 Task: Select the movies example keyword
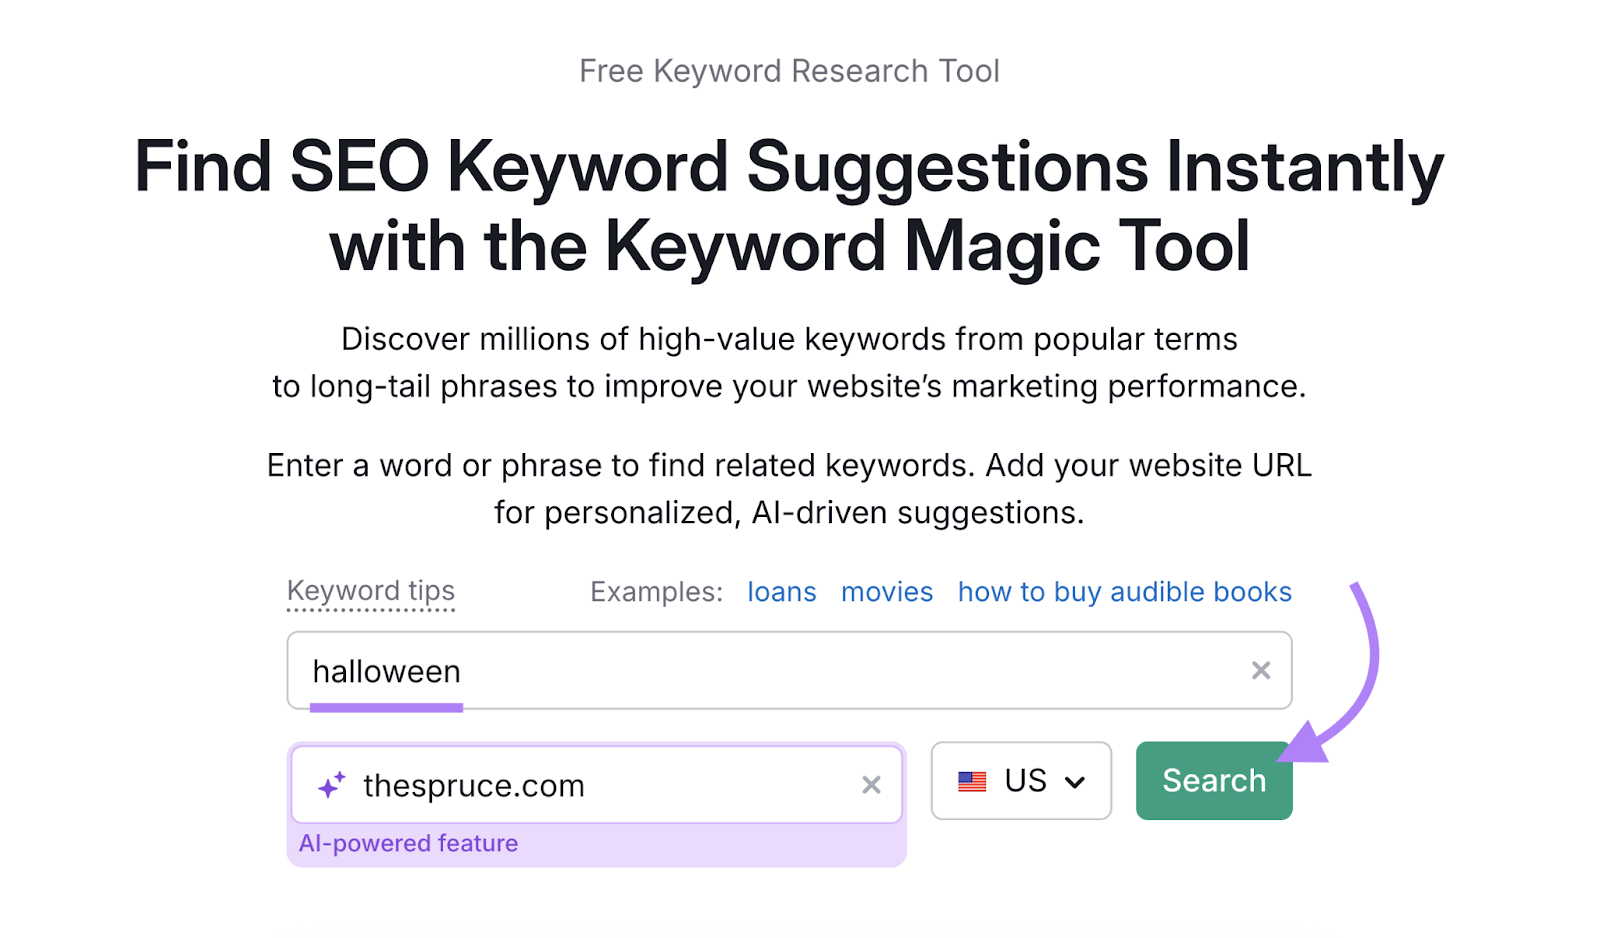point(887,591)
